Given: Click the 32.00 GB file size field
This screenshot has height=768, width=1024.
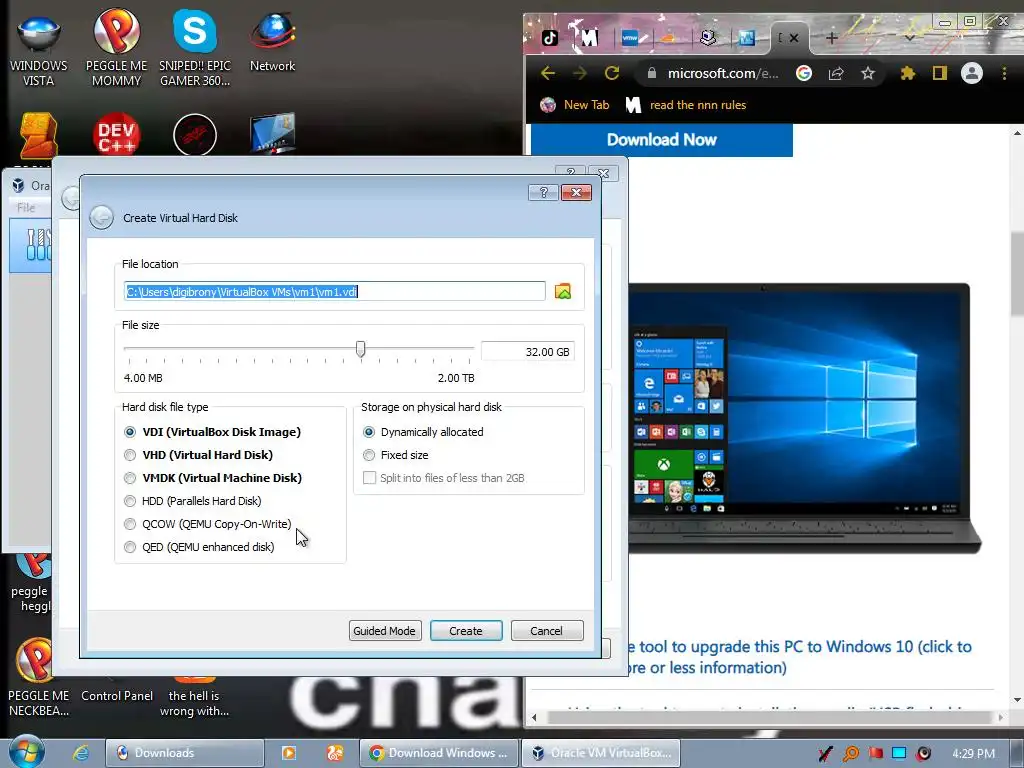Looking at the screenshot, I should pos(528,352).
